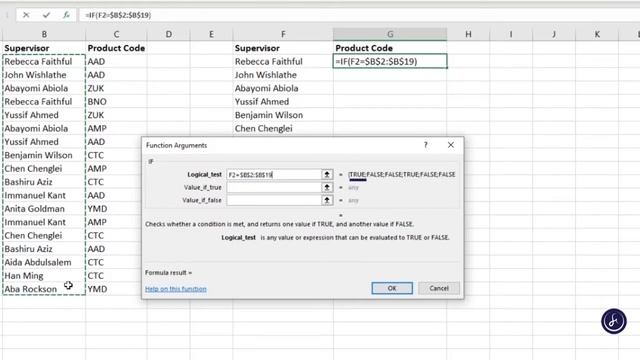Cancel the formula entry in formula bar
The height and width of the screenshot is (360, 640).
click(26, 15)
